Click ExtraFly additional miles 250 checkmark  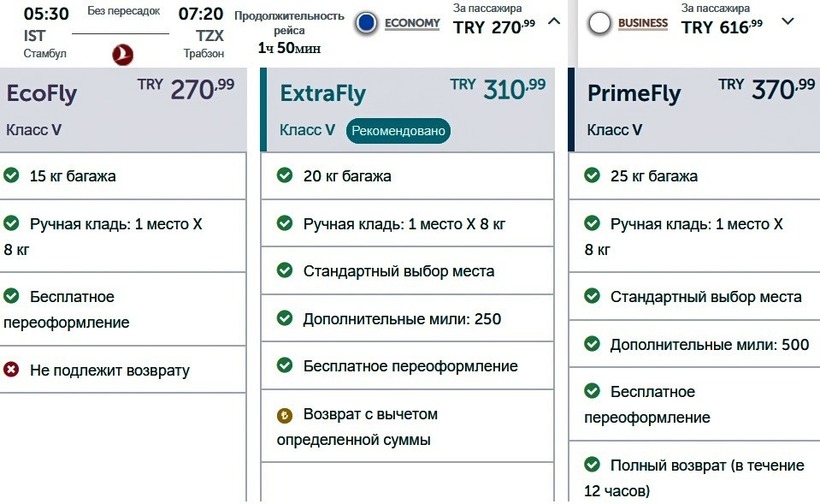[284, 319]
